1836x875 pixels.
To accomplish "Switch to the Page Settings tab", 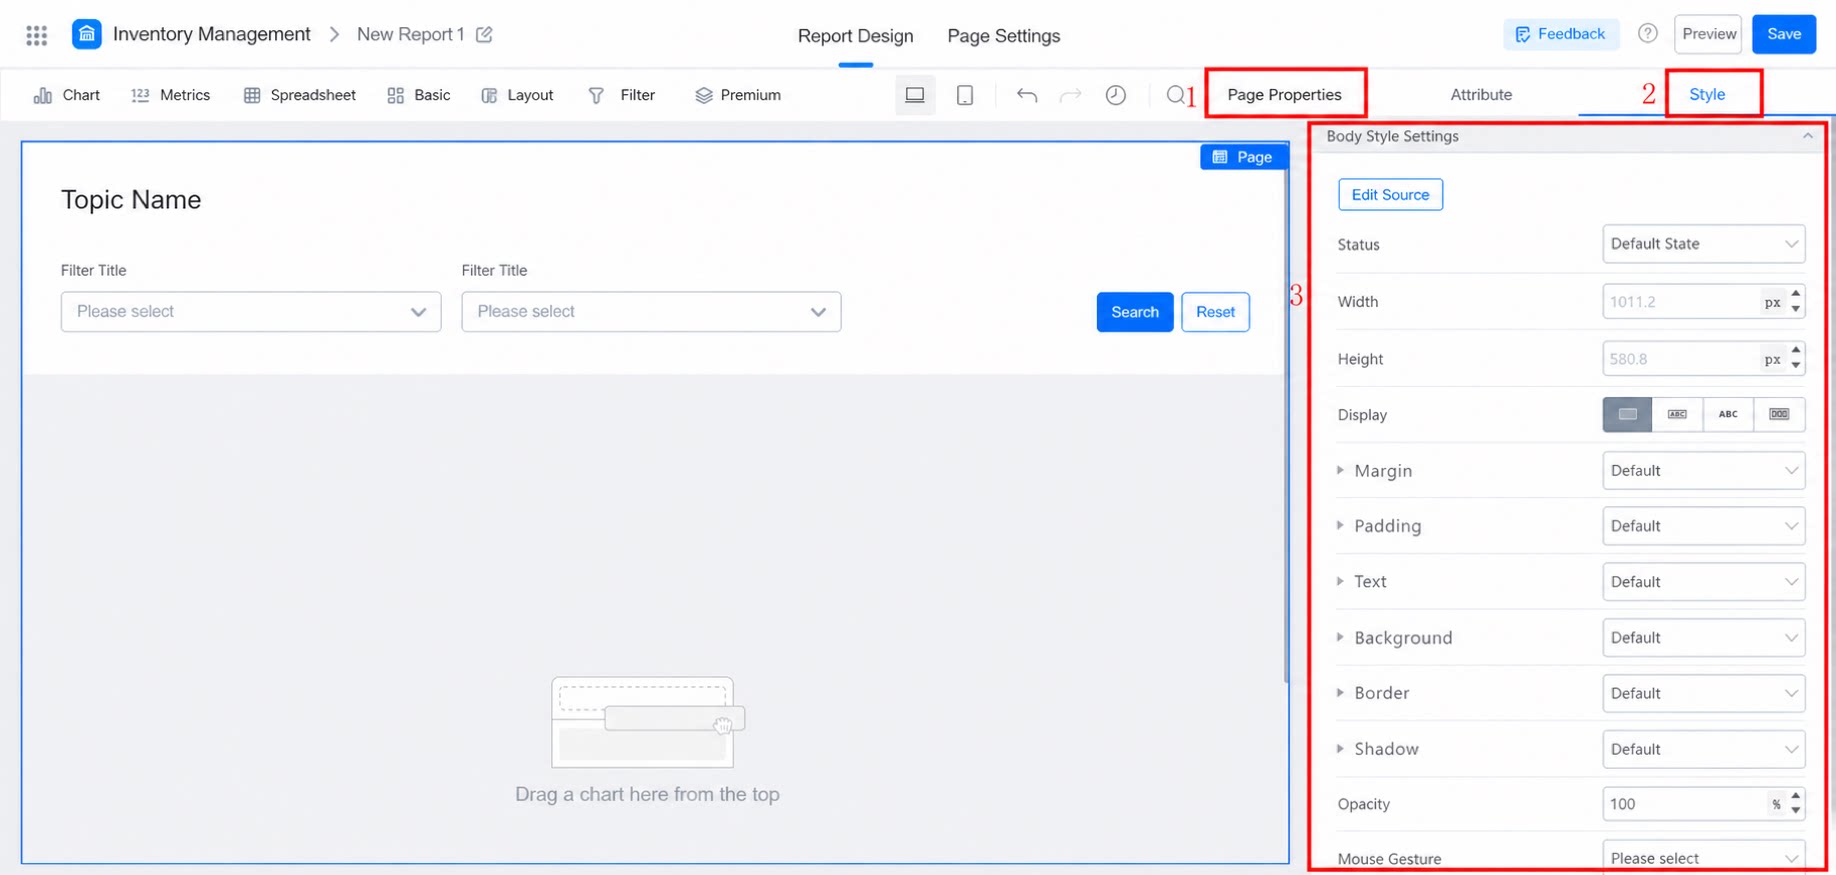I will coord(1004,36).
